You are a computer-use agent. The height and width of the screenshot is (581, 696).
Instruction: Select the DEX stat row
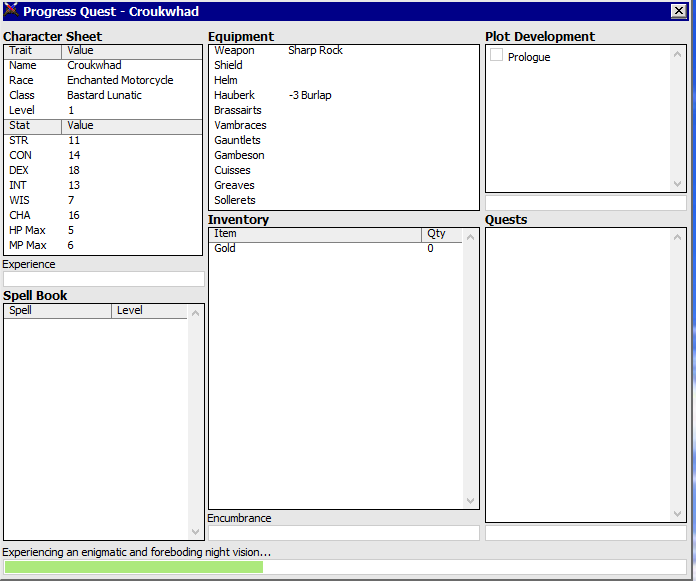click(x=103, y=171)
